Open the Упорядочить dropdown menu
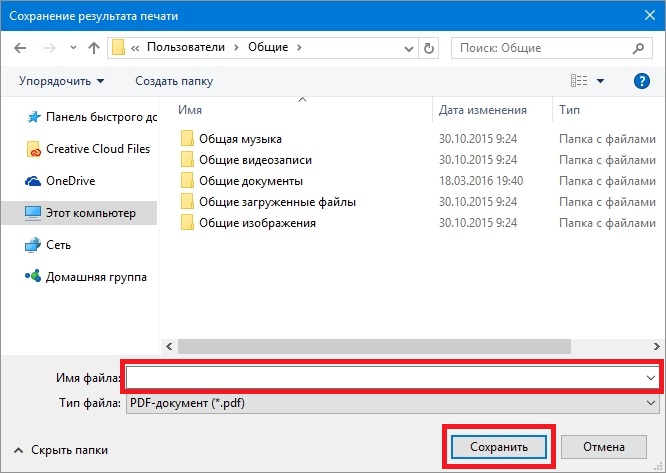666x473 pixels. pyautogui.click(x=61, y=81)
